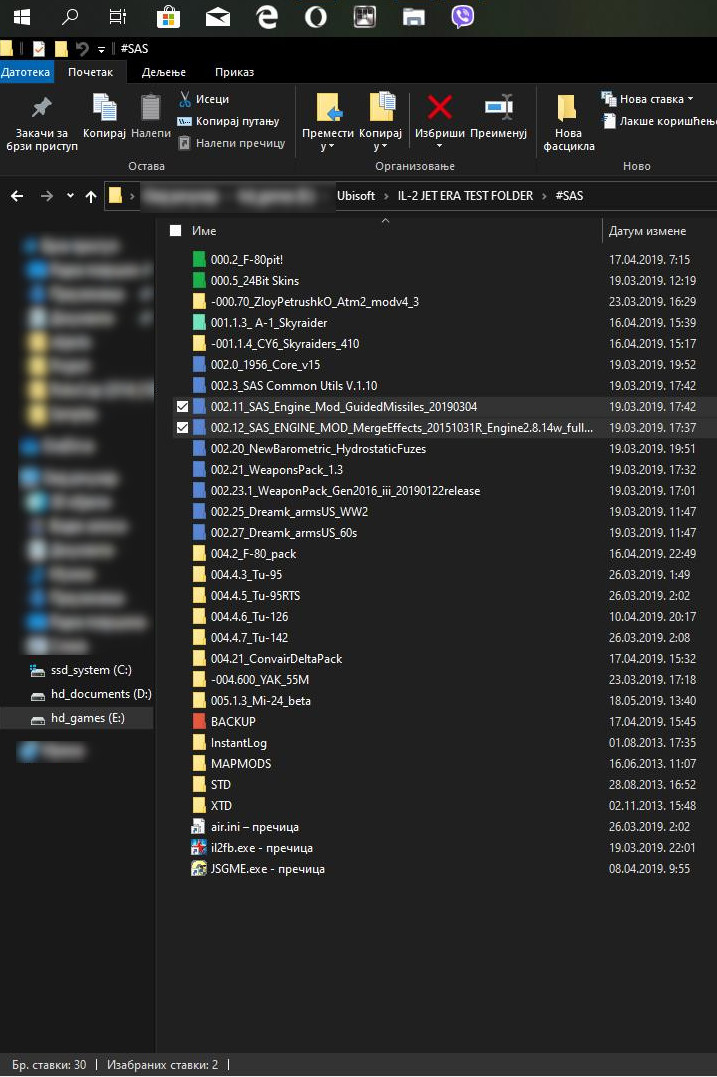
Task: Open recent locations dropdown arrow
Action: click(70, 196)
